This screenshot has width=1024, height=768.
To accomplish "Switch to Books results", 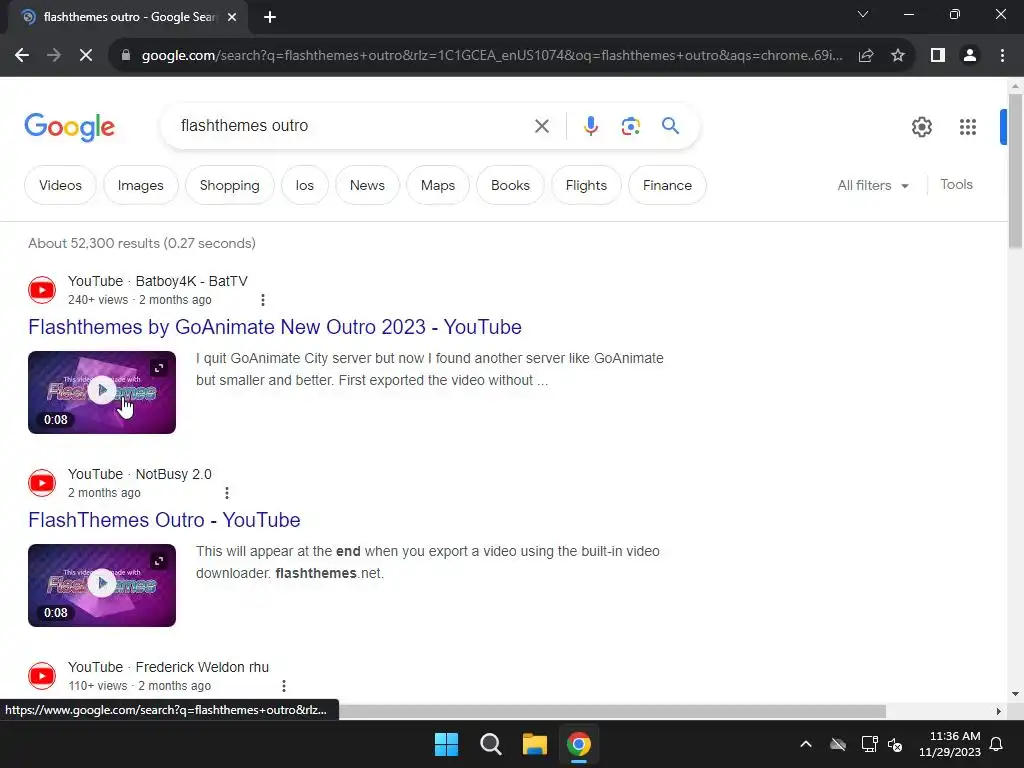I will click(510, 185).
